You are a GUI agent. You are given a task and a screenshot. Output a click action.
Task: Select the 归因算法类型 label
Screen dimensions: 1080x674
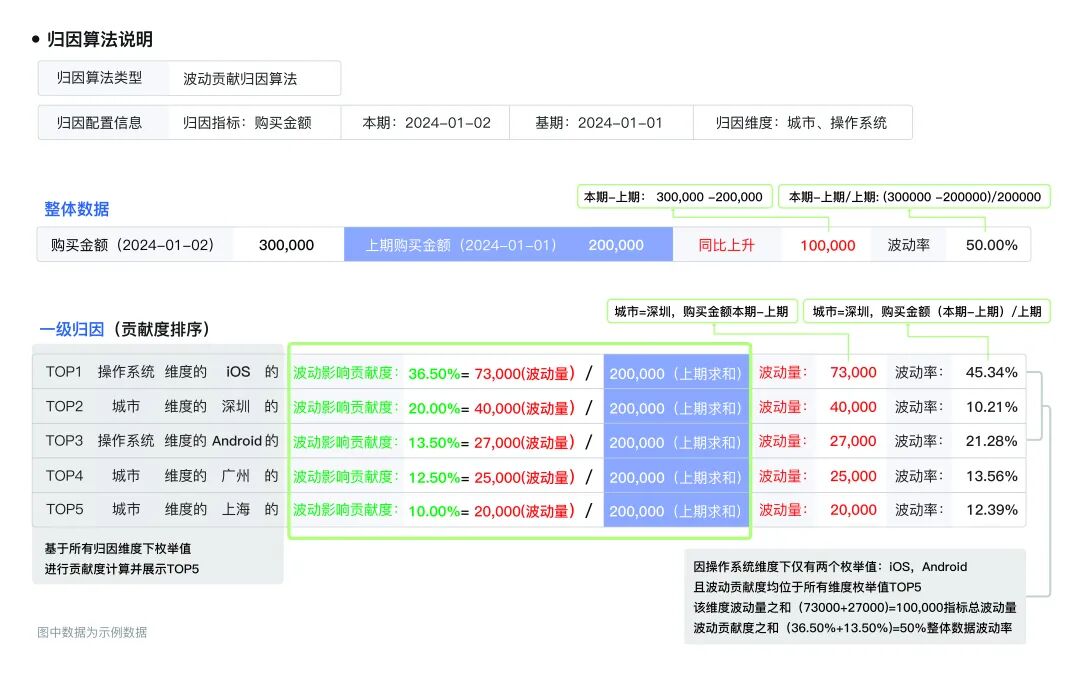coord(99,78)
